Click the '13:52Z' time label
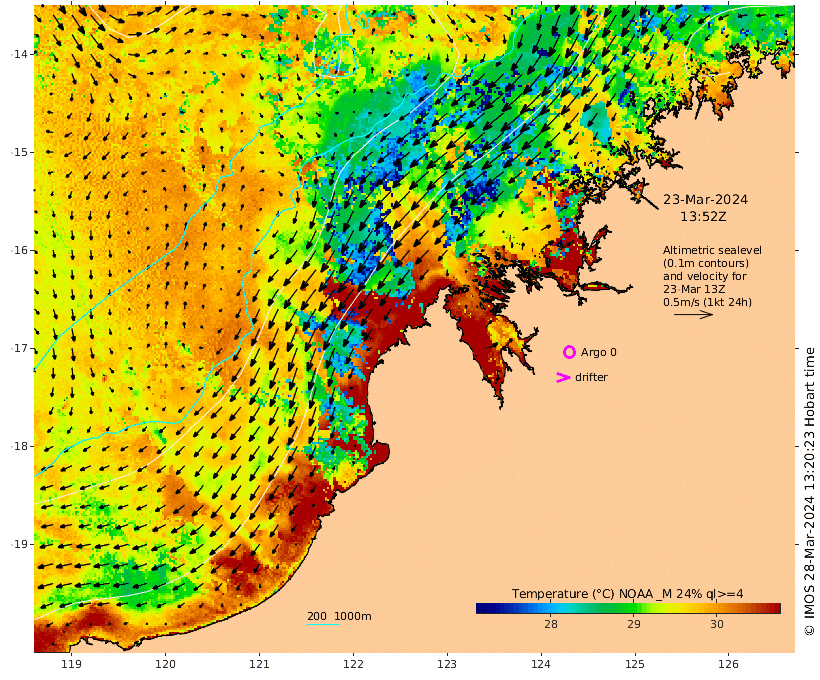This screenshot has height=680, width=820. [x=703, y=216]
